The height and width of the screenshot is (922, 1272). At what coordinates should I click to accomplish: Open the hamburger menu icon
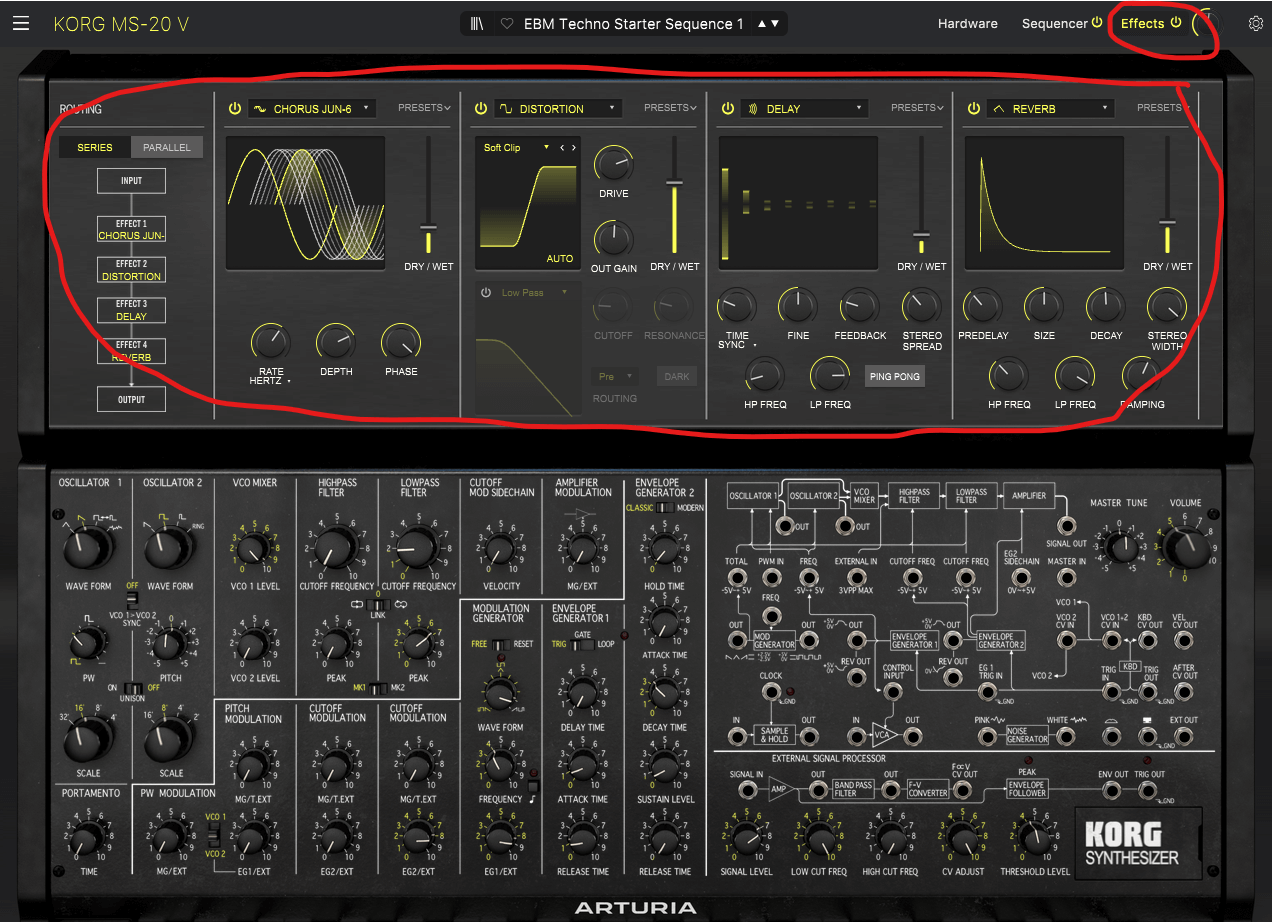pyautogui.click(x=21, y=23)
